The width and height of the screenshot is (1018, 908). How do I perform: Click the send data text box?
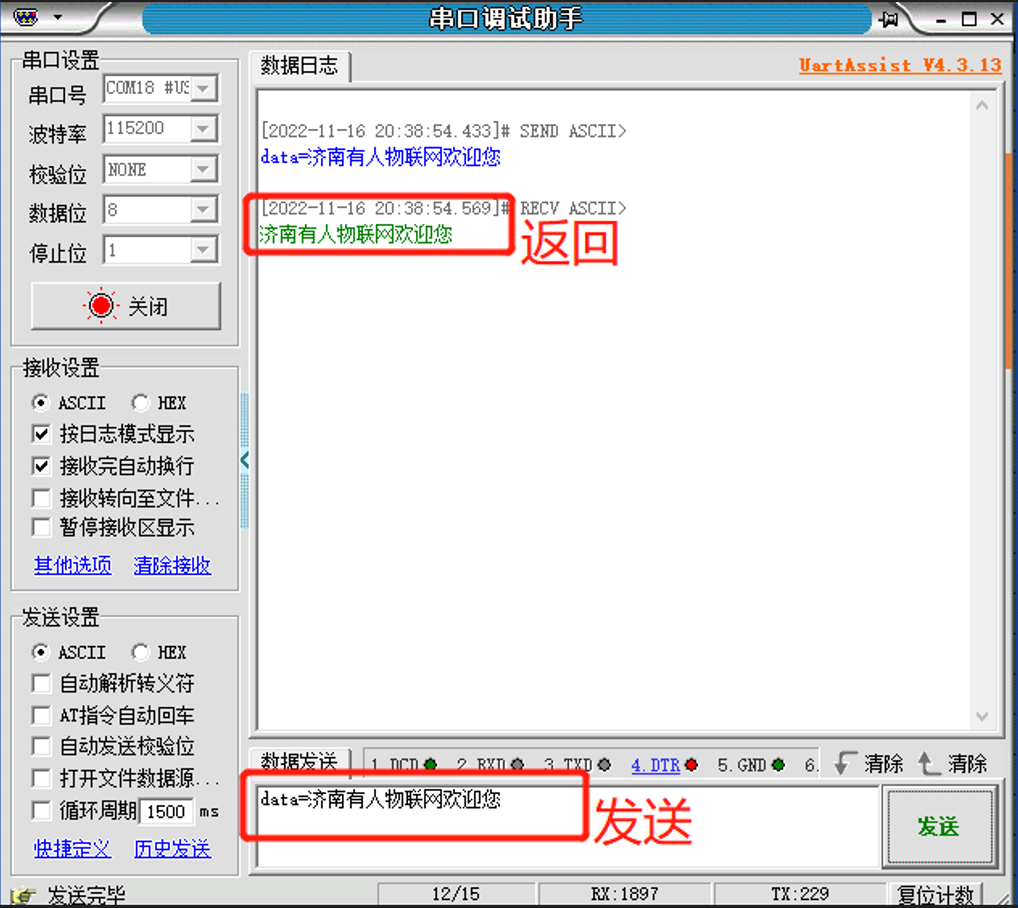tap(568, 826)
